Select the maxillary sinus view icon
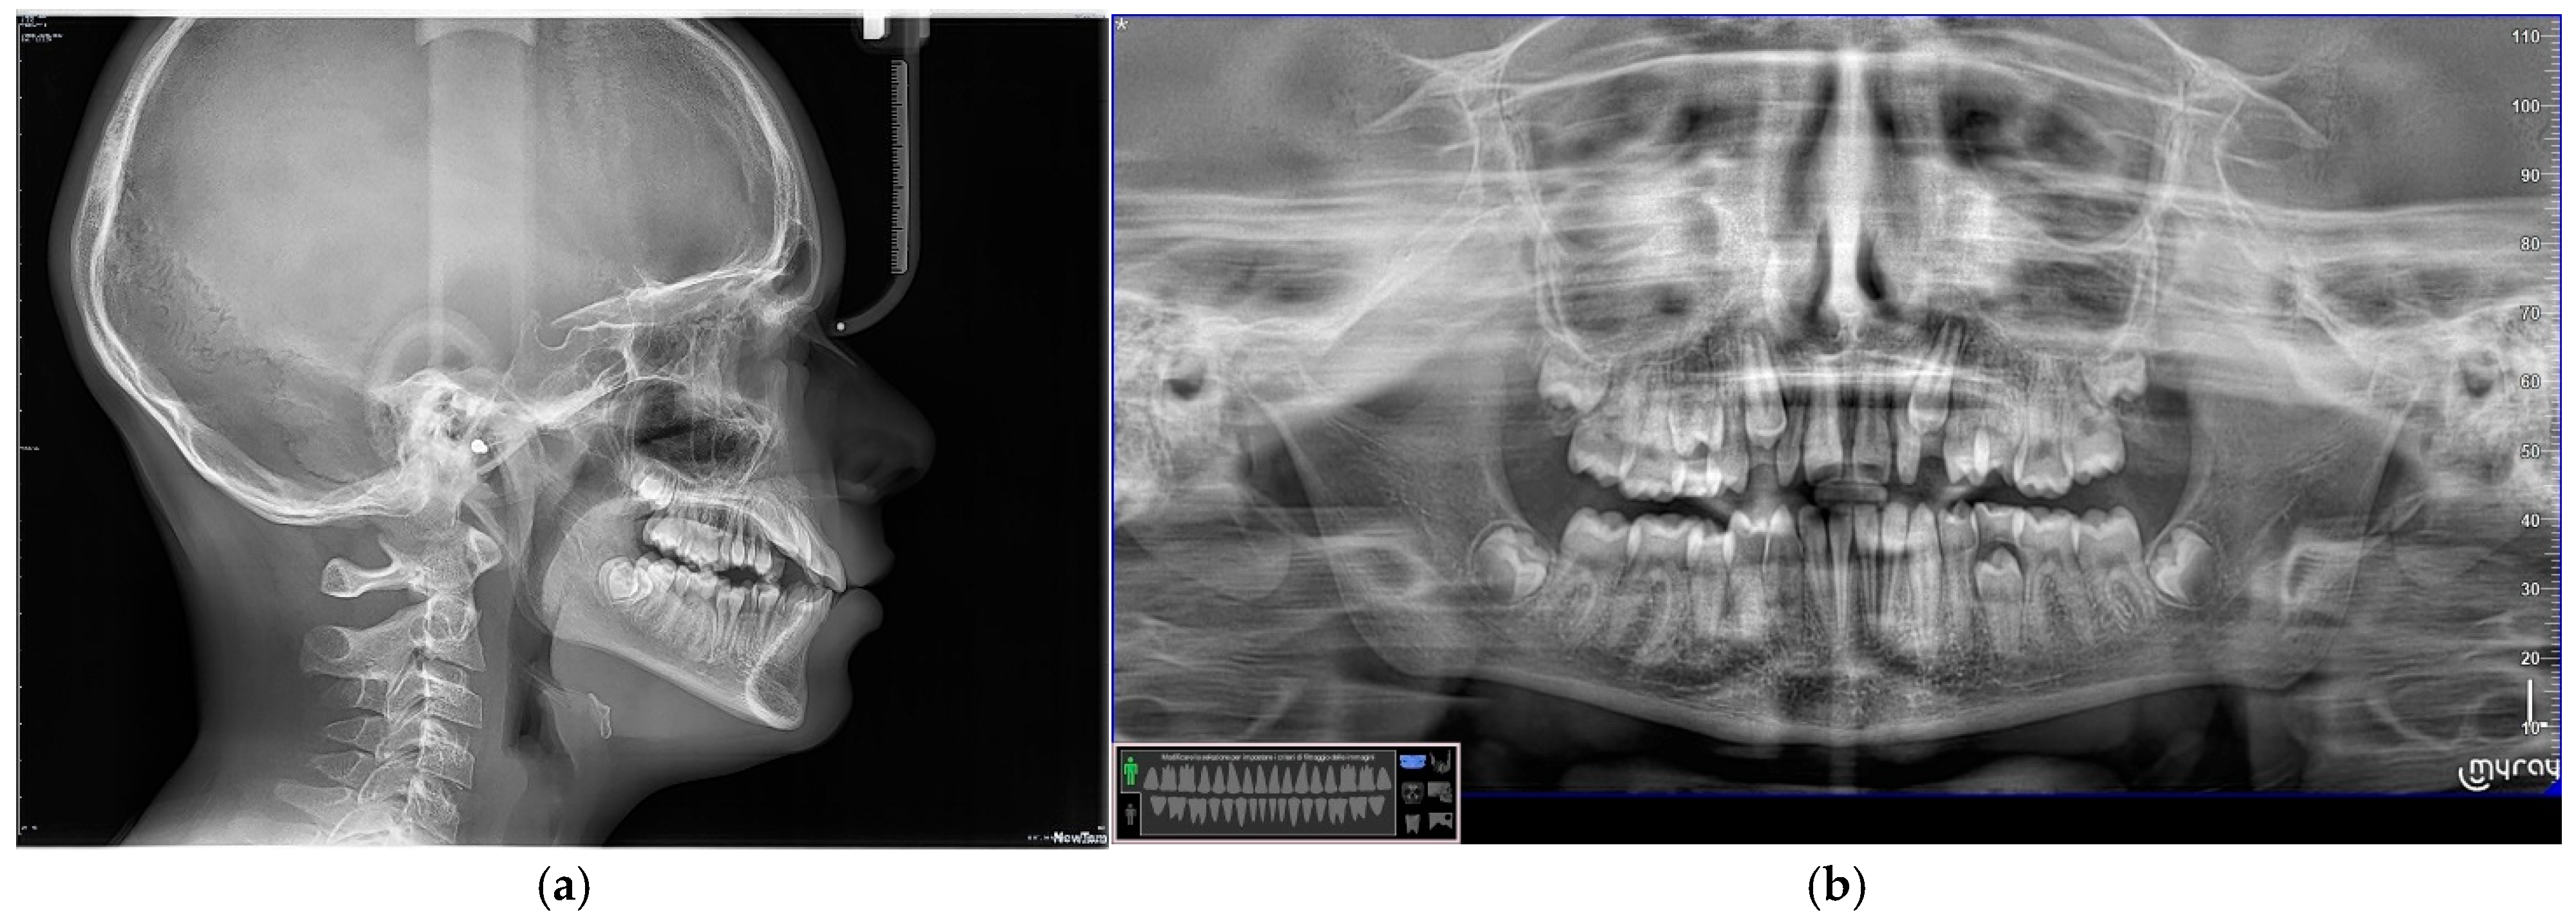The height and width of the screenshot is (919, 2576). click(1413, 793)
